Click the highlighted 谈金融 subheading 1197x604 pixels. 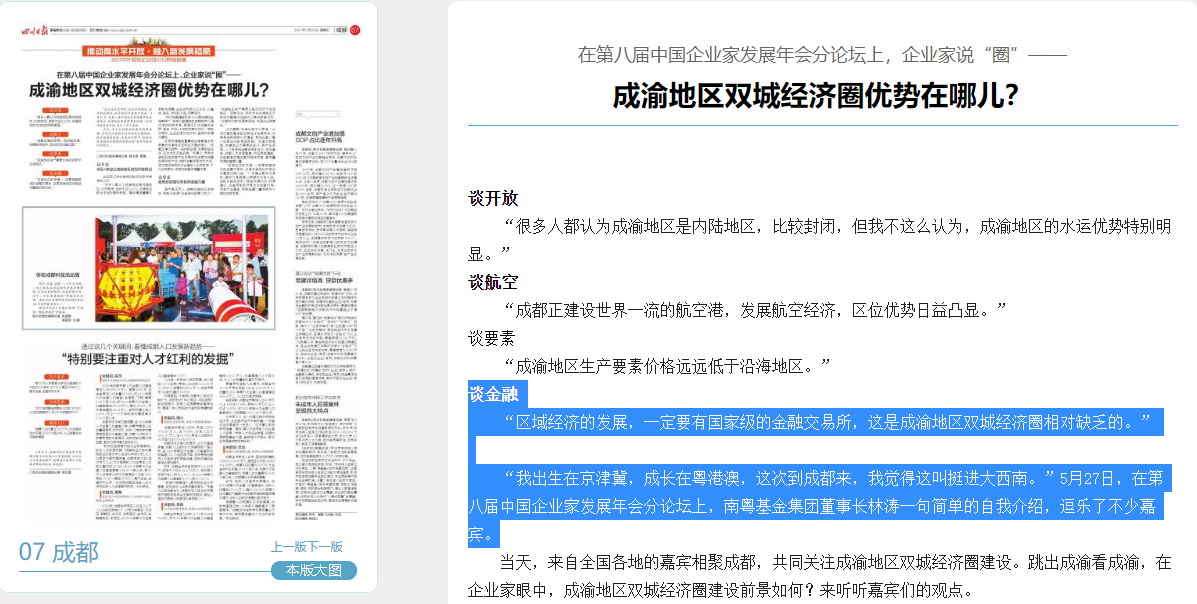click(493, 394)
